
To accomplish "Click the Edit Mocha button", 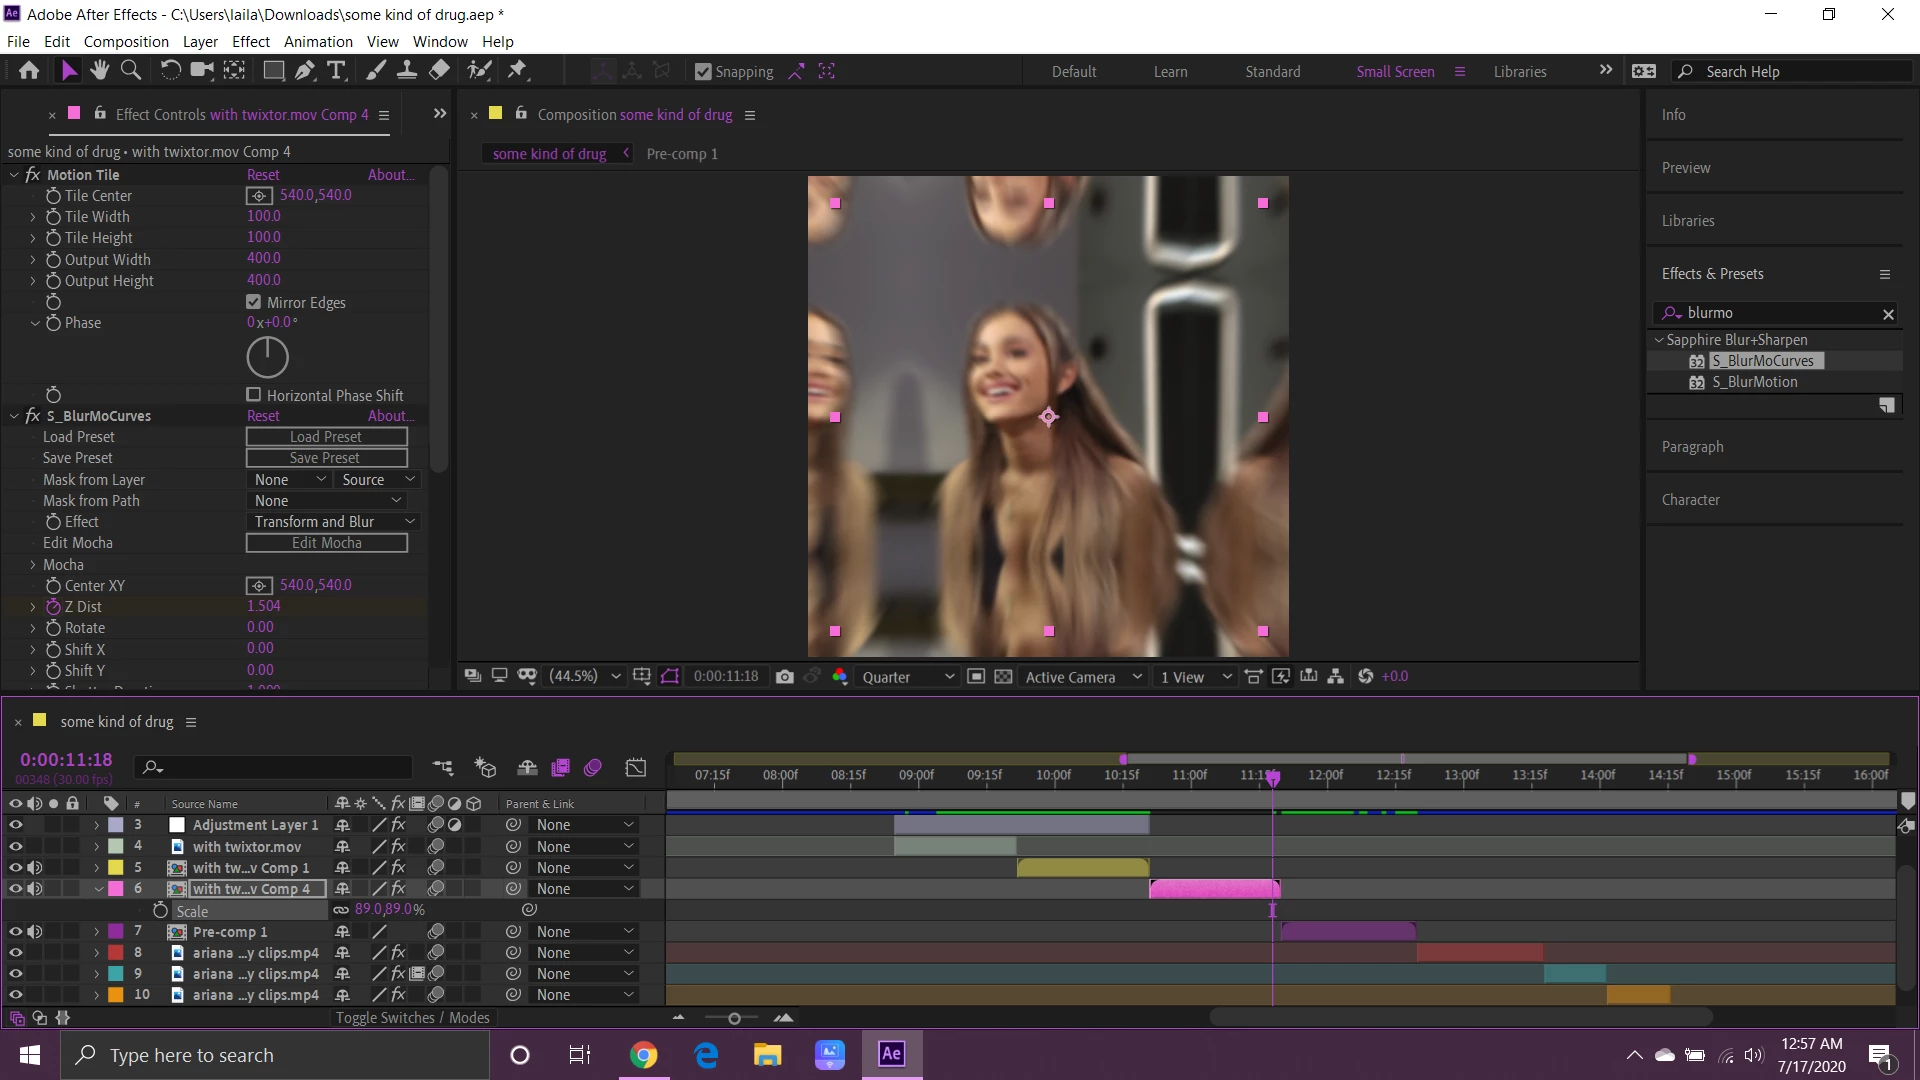I will click(x=326, y=543).
